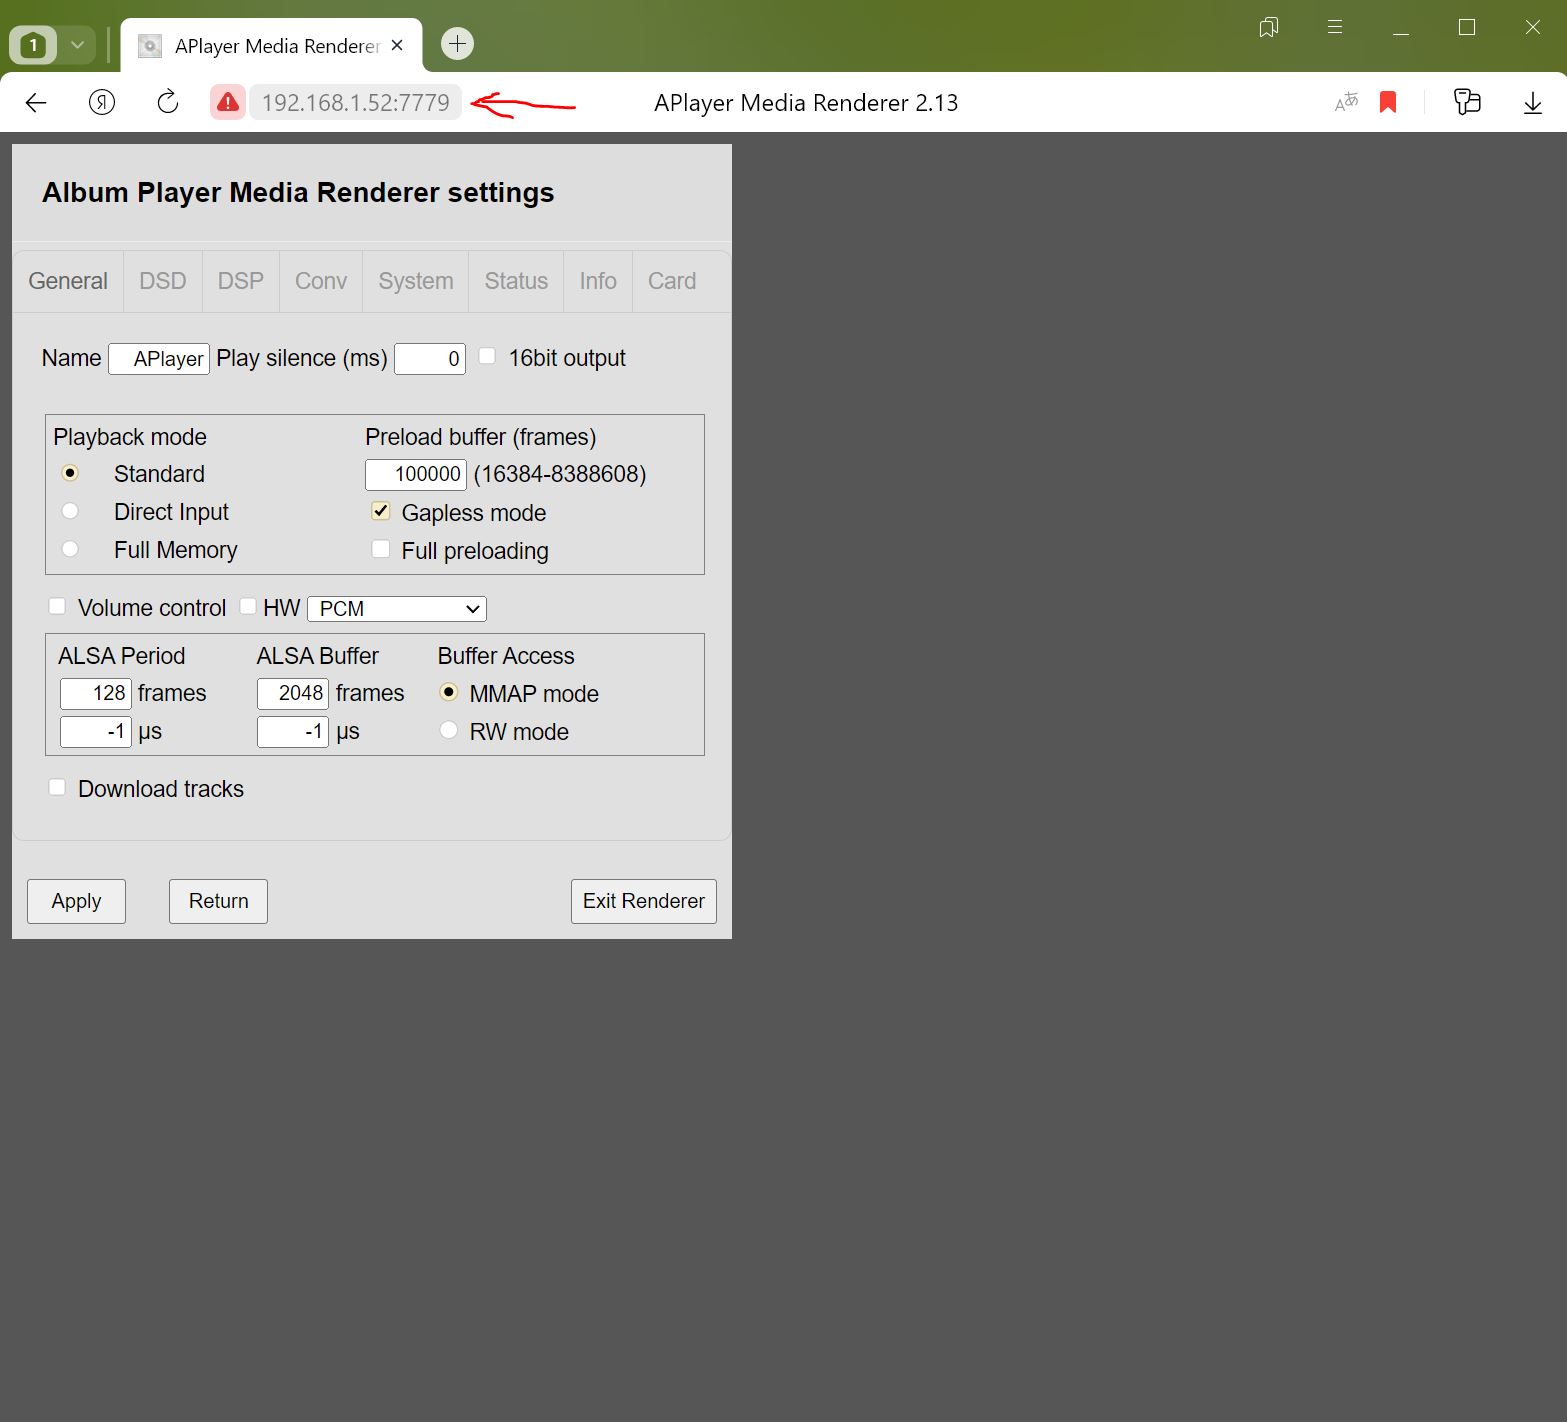
Task: Expand the tab group dropdown chevron
Action: 77,45
